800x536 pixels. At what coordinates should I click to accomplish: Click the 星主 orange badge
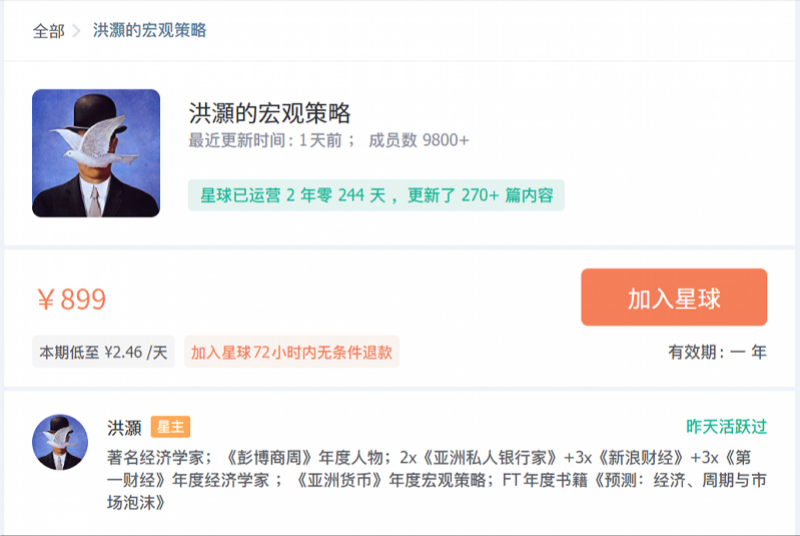[x=170, y=427]
